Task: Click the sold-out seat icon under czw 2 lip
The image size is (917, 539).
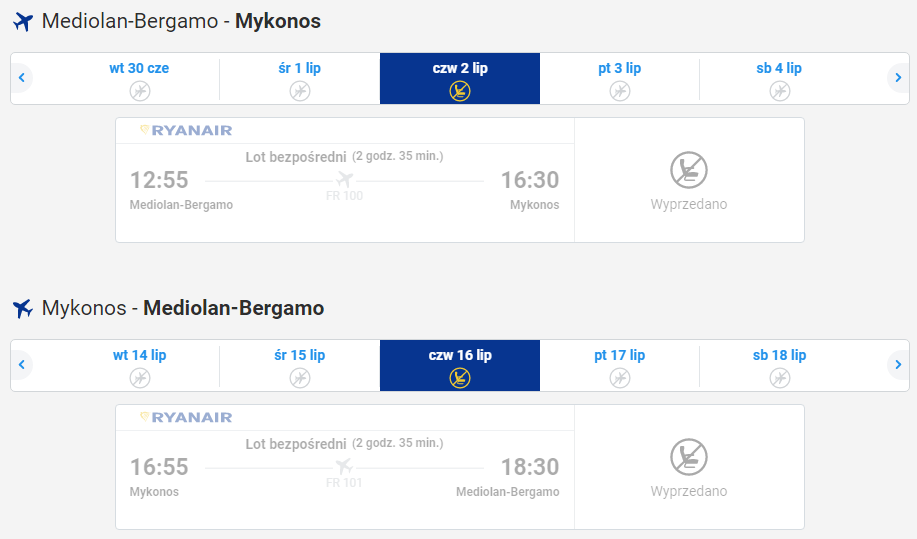Action: point(460,91)
